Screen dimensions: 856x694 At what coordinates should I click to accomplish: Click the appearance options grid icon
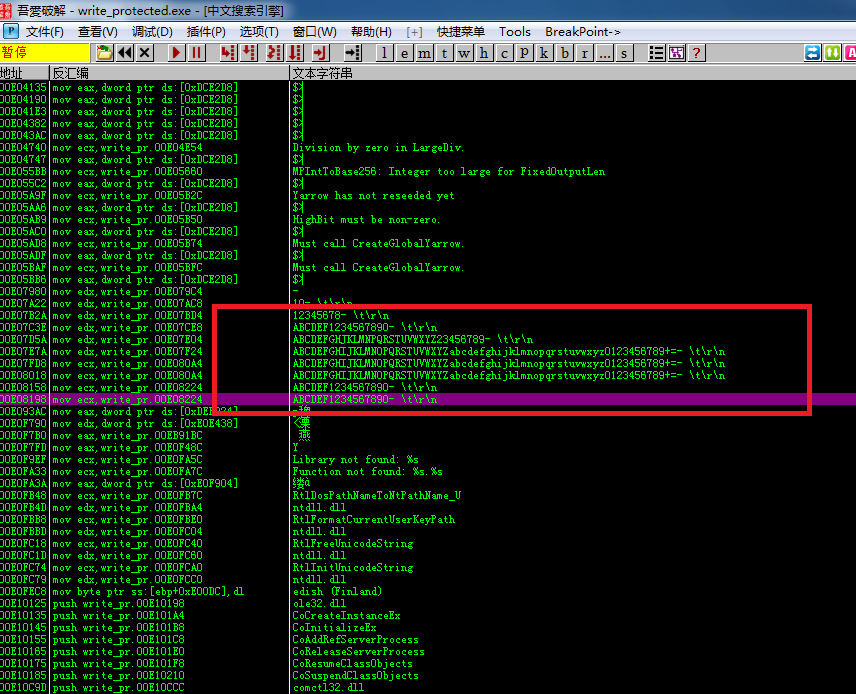676,53
